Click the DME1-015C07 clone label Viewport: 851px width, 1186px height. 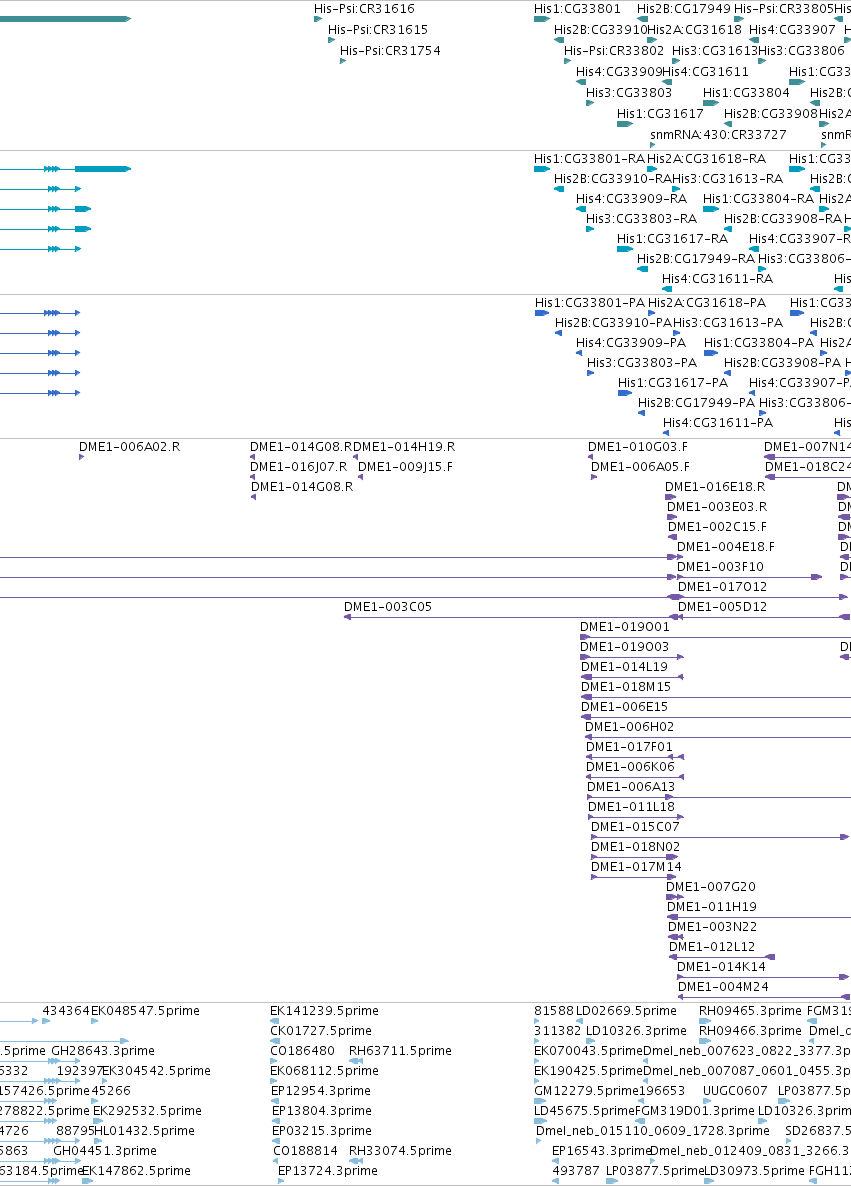(635, 827)
